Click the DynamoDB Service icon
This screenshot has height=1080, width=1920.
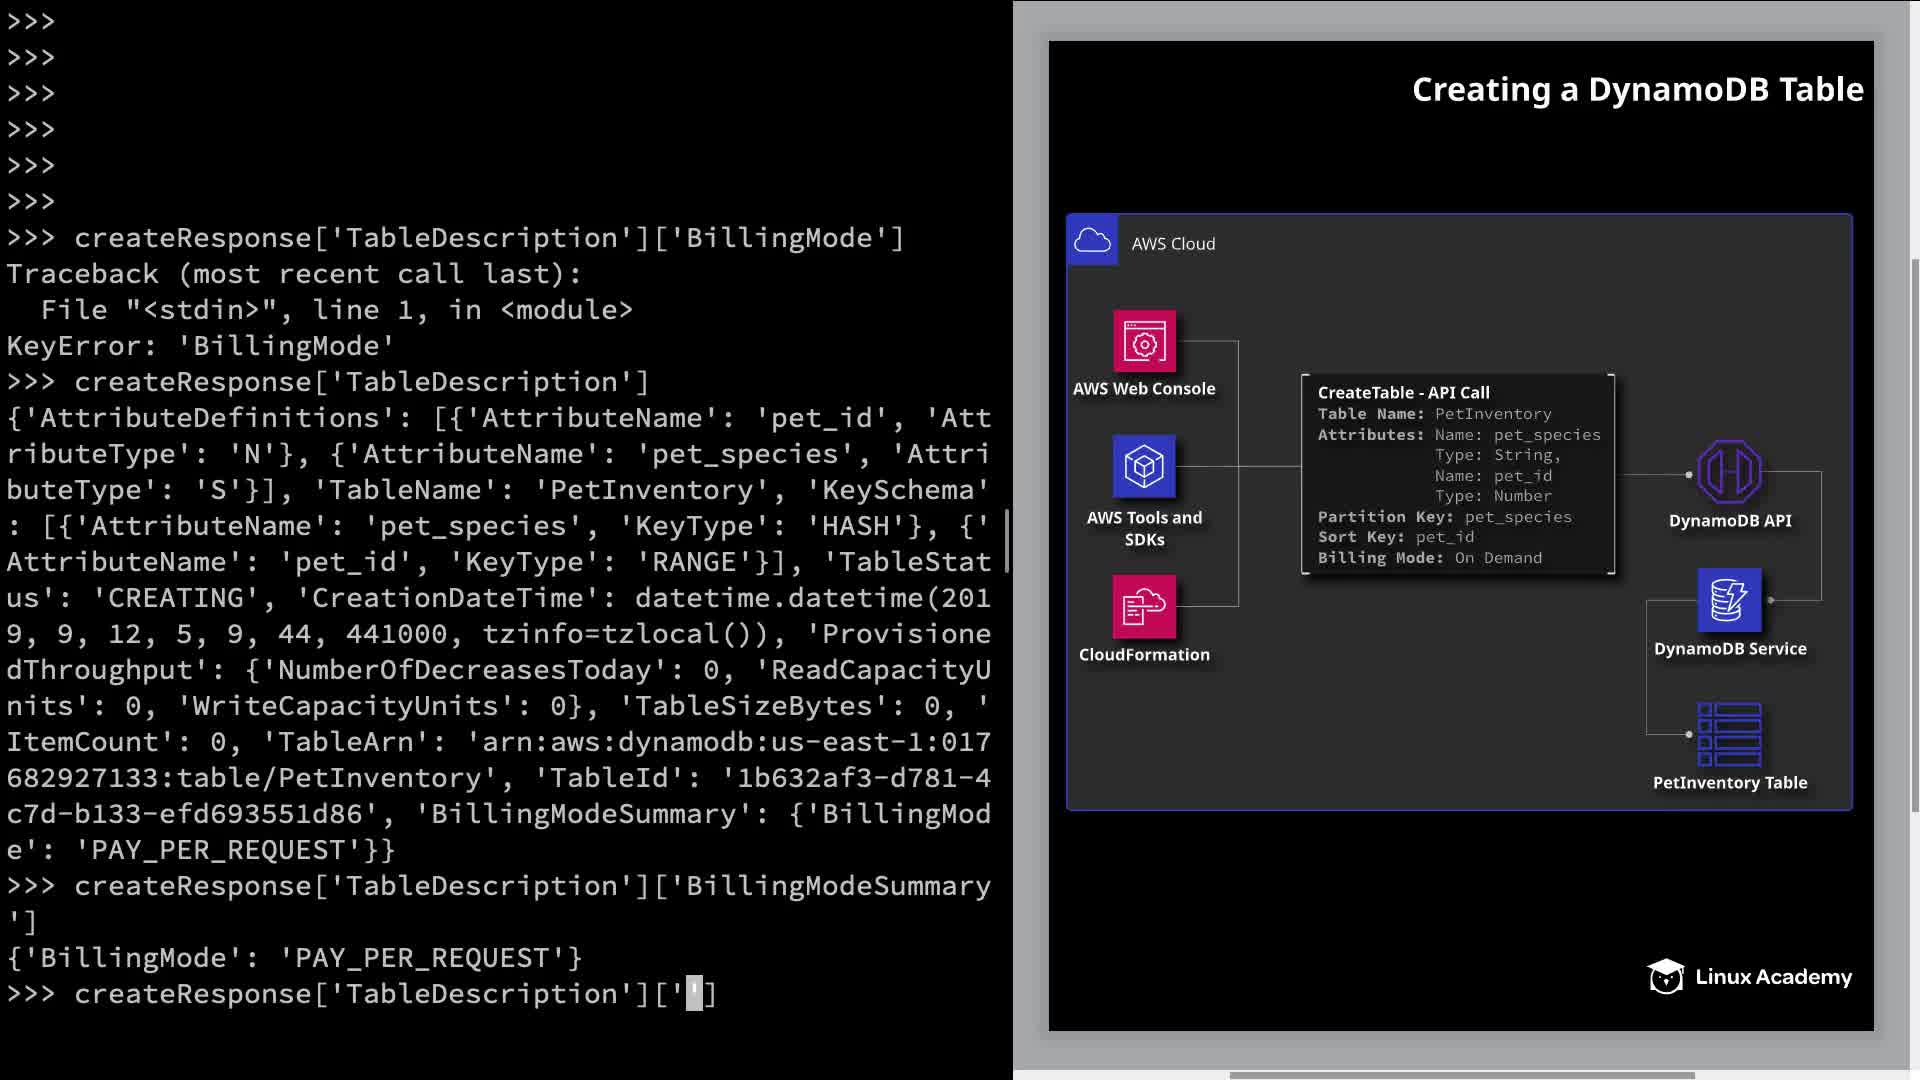tap(1729, 600)
